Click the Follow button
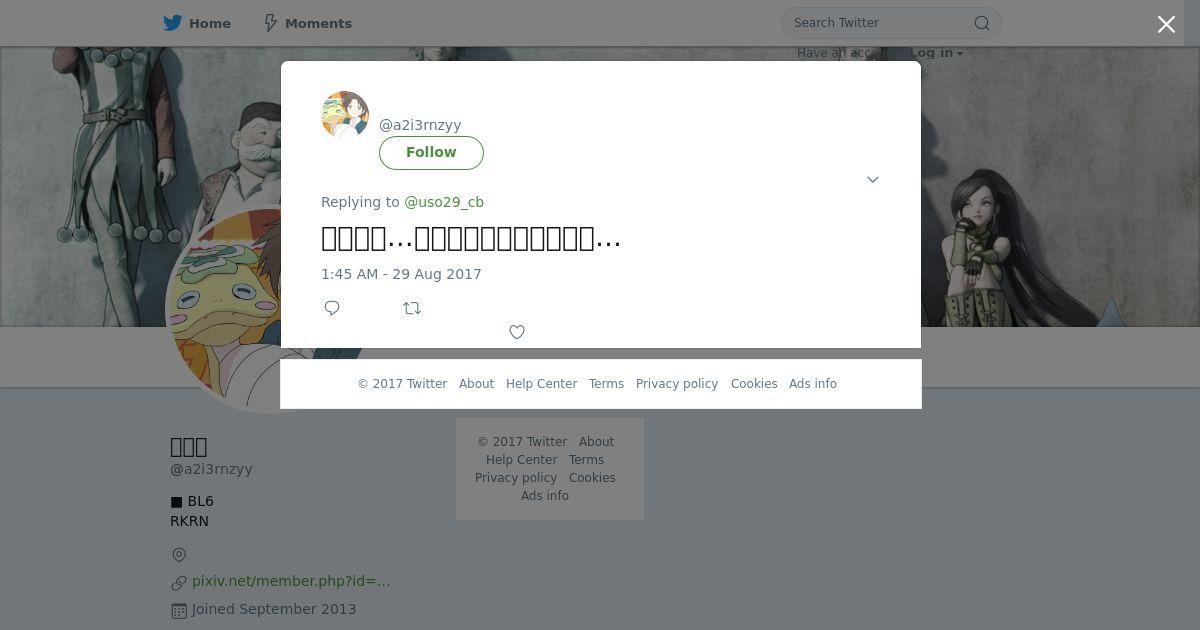 click(431, 153)
